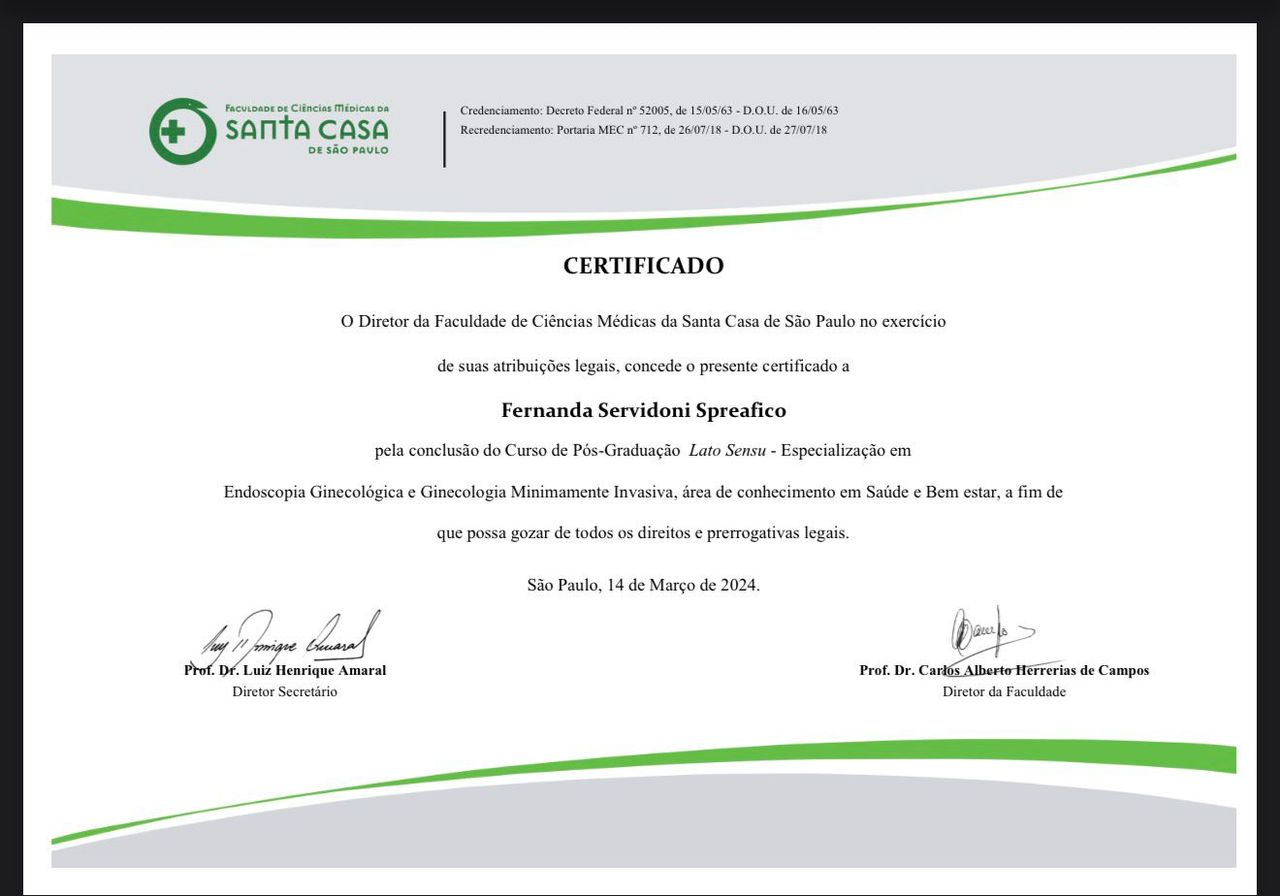Click the name Prof. Dr. Luiz Henrique Amaral
This screenshot has width=1280, height=896.
285,671
